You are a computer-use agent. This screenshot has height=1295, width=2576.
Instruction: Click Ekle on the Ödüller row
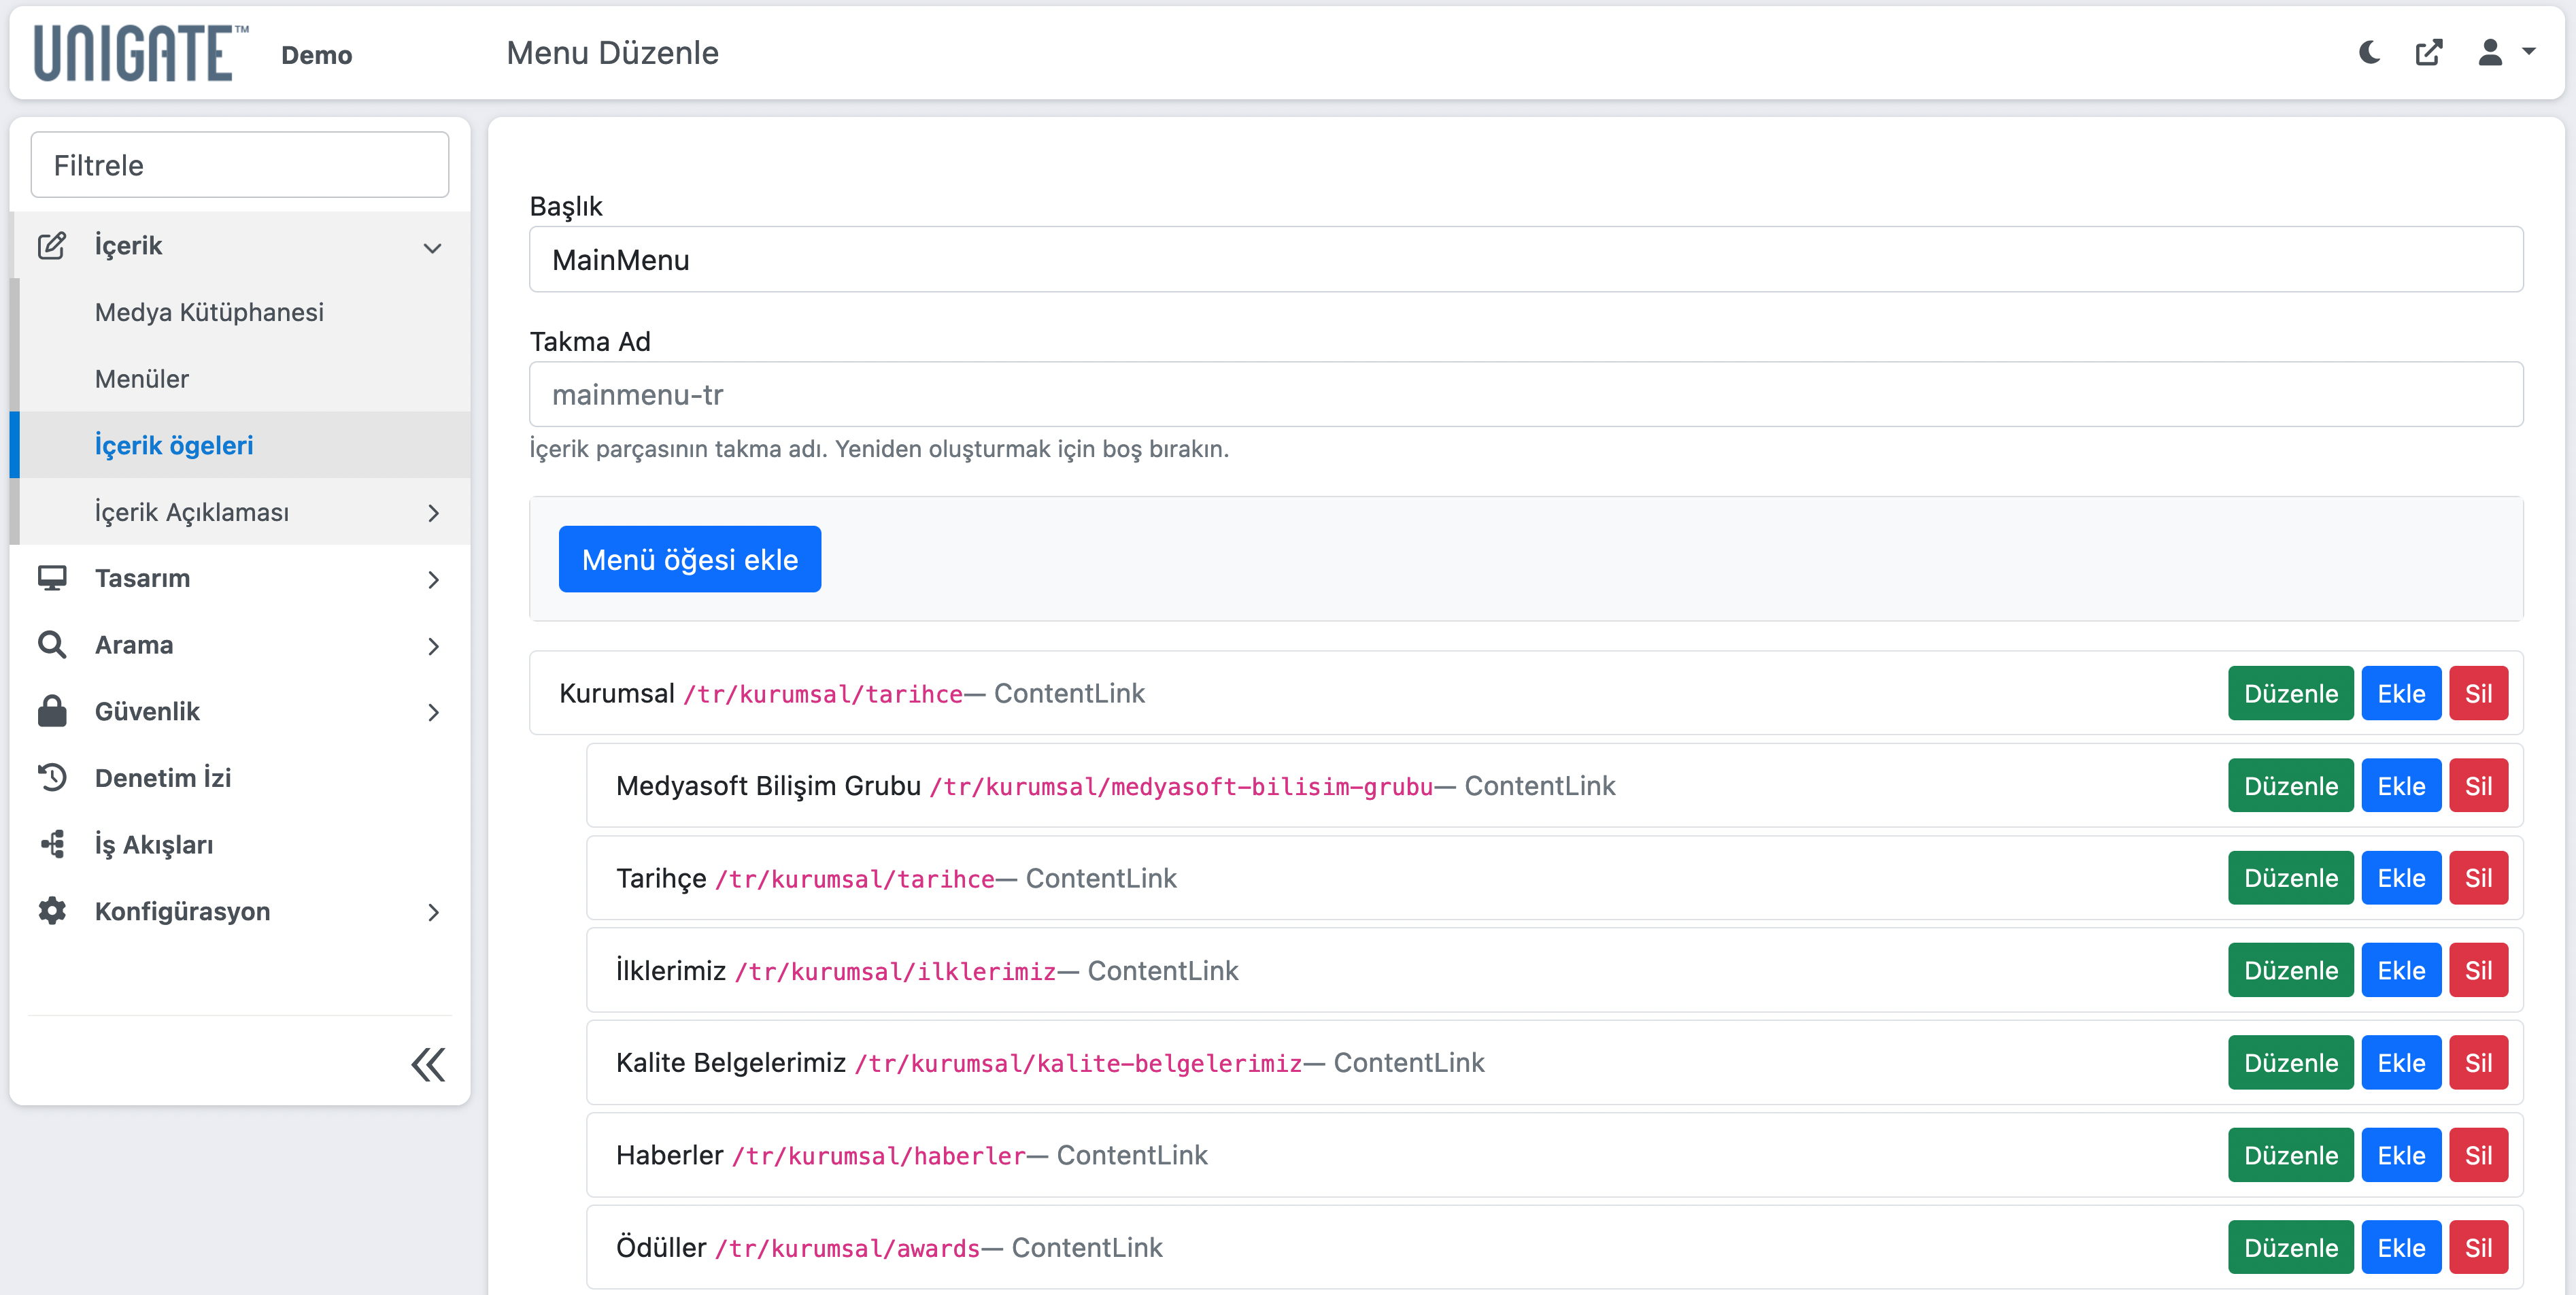pos(2401,1248)
